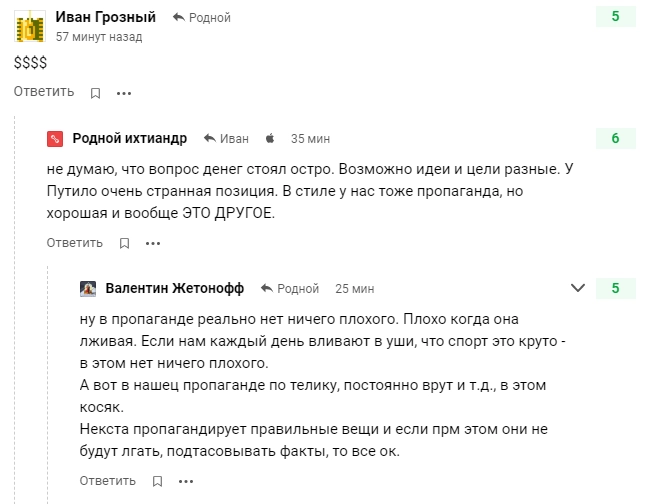Collapse Валентин Жетонофф's comment with chevron
The width and height of the screenshot is (645, 504).
pyautogui.click(x=577, y=288)
